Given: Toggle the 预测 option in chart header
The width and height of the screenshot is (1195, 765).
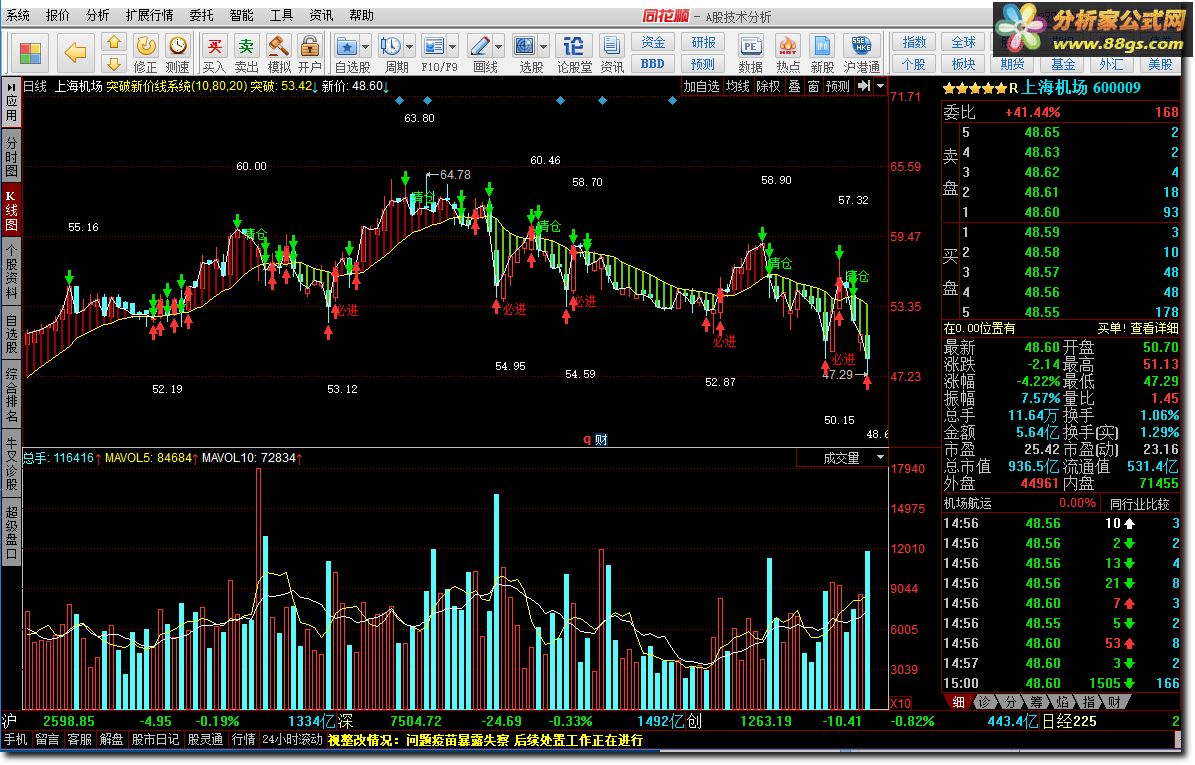Looking at the screenshot, I should tap(838, 86).
